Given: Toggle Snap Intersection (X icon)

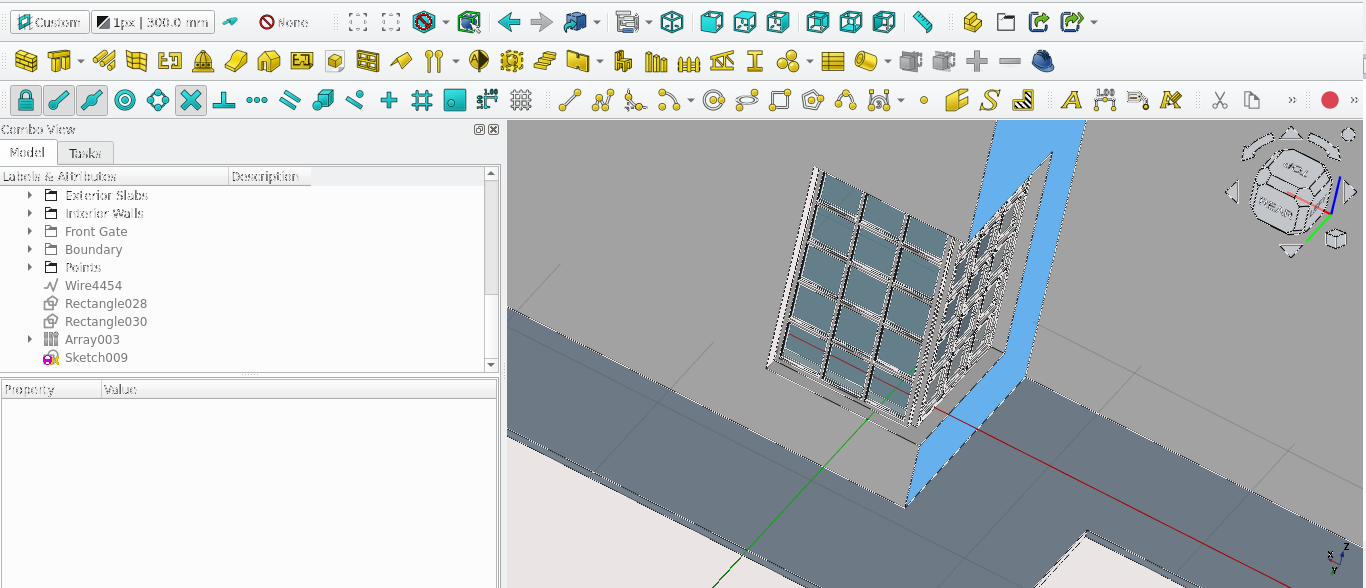Looking at the screenshot, I should pos(191,100).
